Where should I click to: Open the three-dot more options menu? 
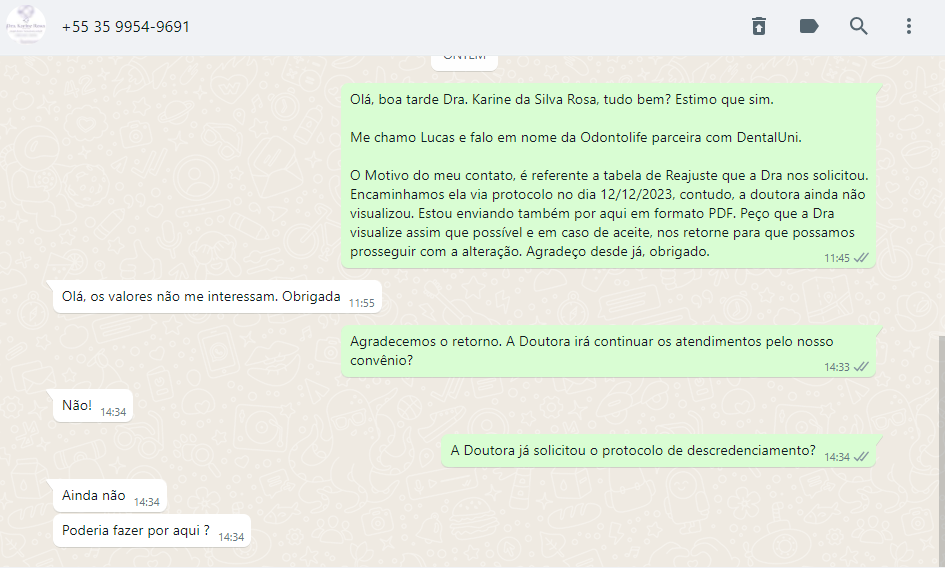pos(909,26)
